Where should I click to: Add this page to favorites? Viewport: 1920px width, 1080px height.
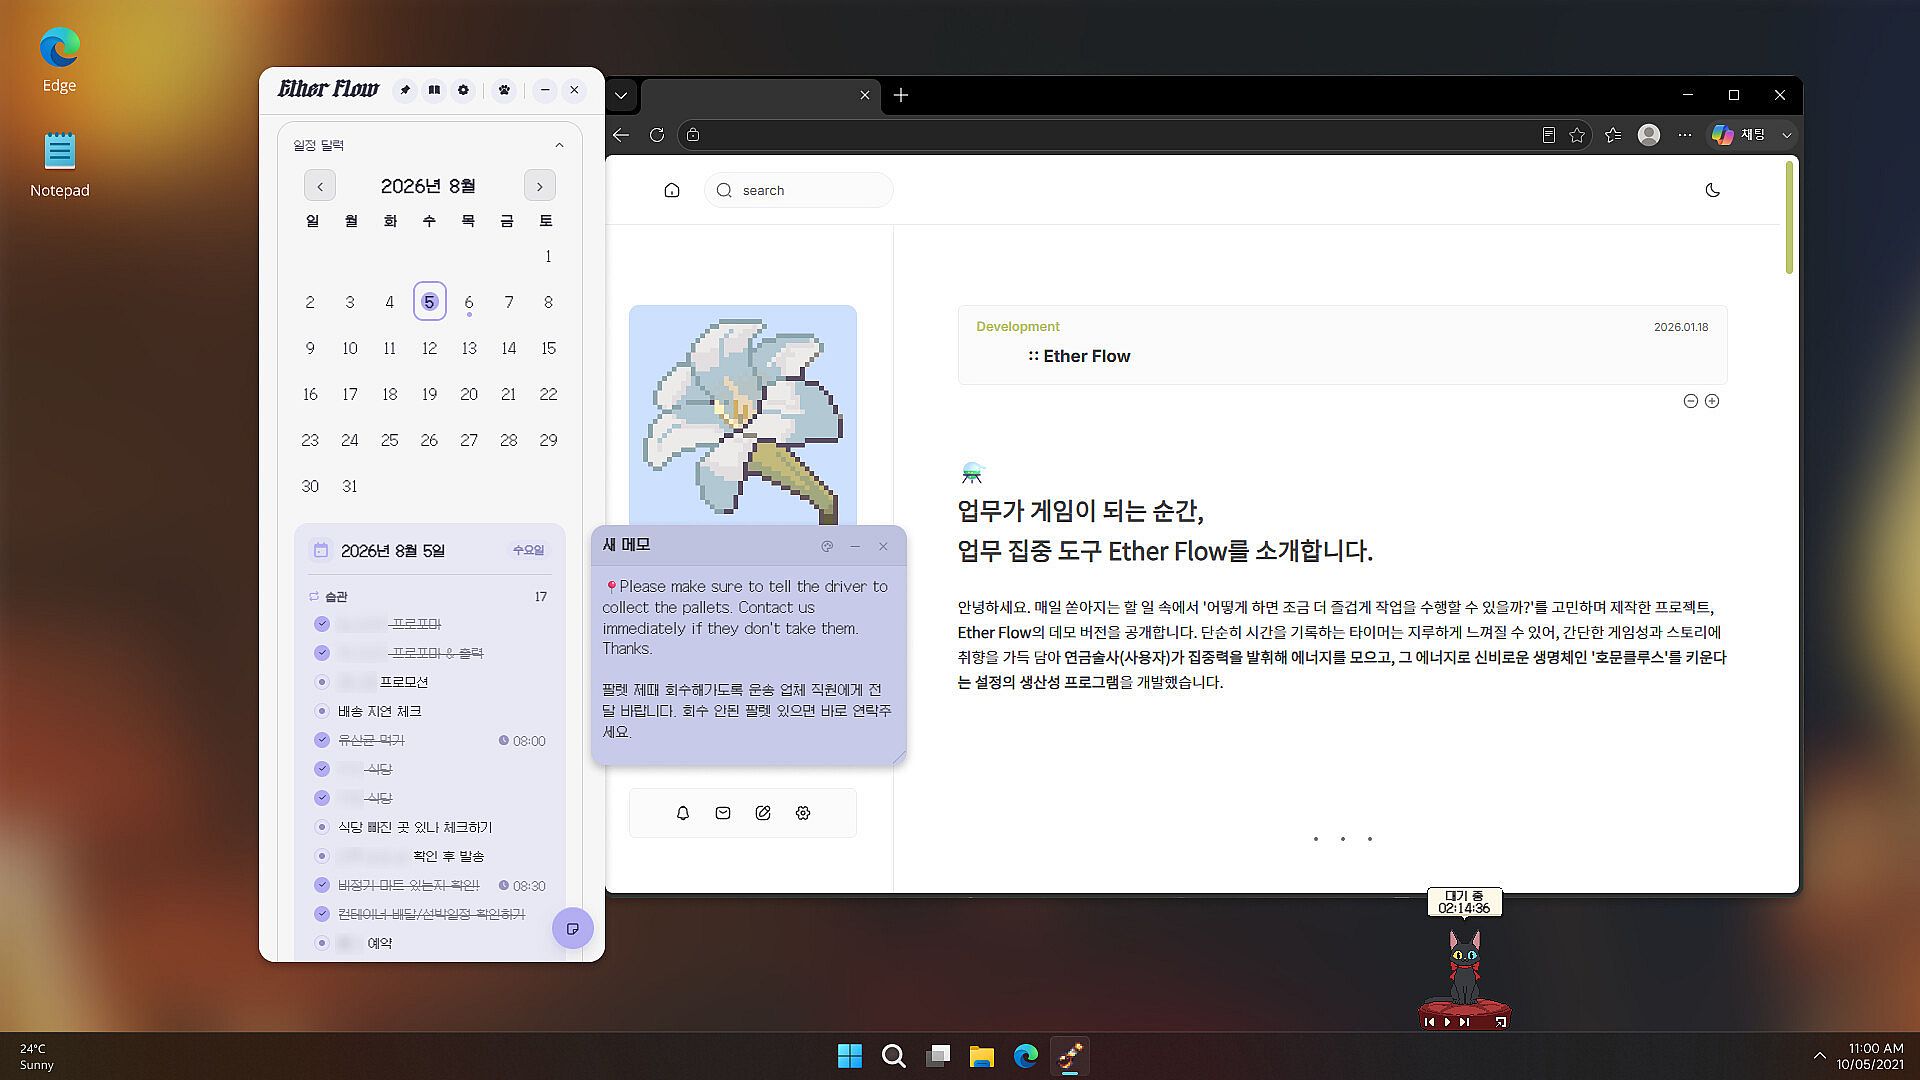tap(1577, 135)
